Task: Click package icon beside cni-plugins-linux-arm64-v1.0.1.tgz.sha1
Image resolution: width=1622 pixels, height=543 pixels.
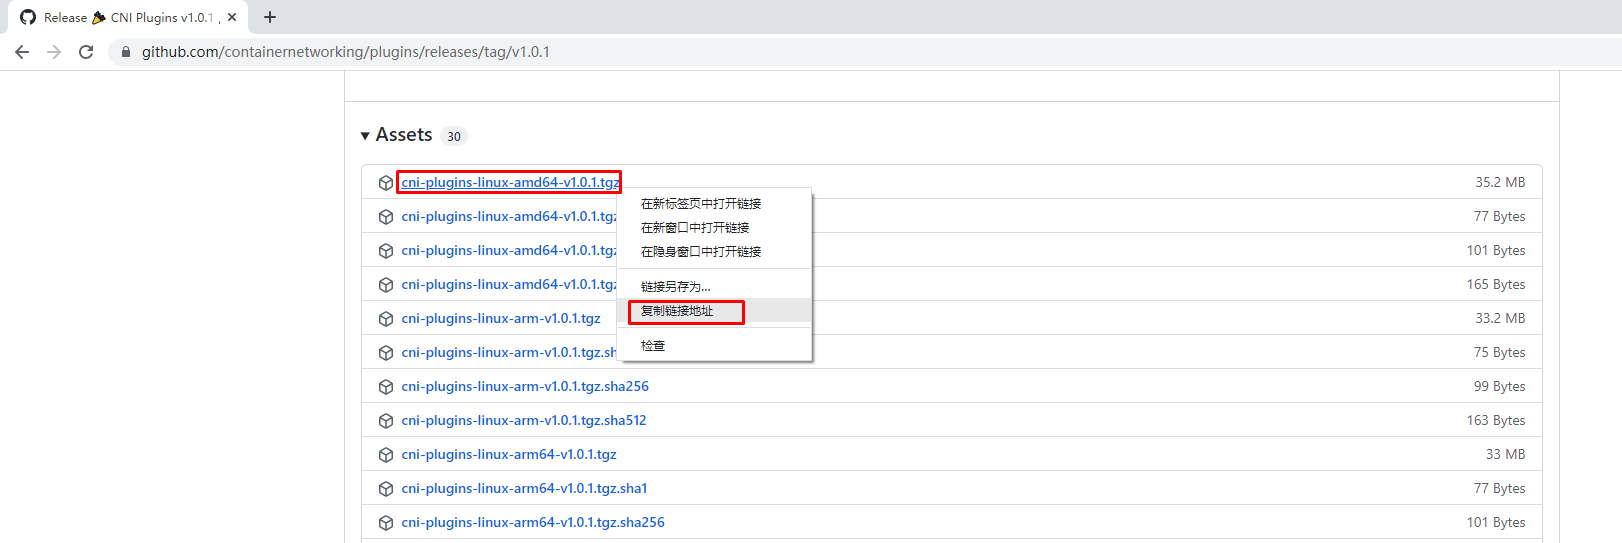Action: pyautogui.click(x=386, y=489)
